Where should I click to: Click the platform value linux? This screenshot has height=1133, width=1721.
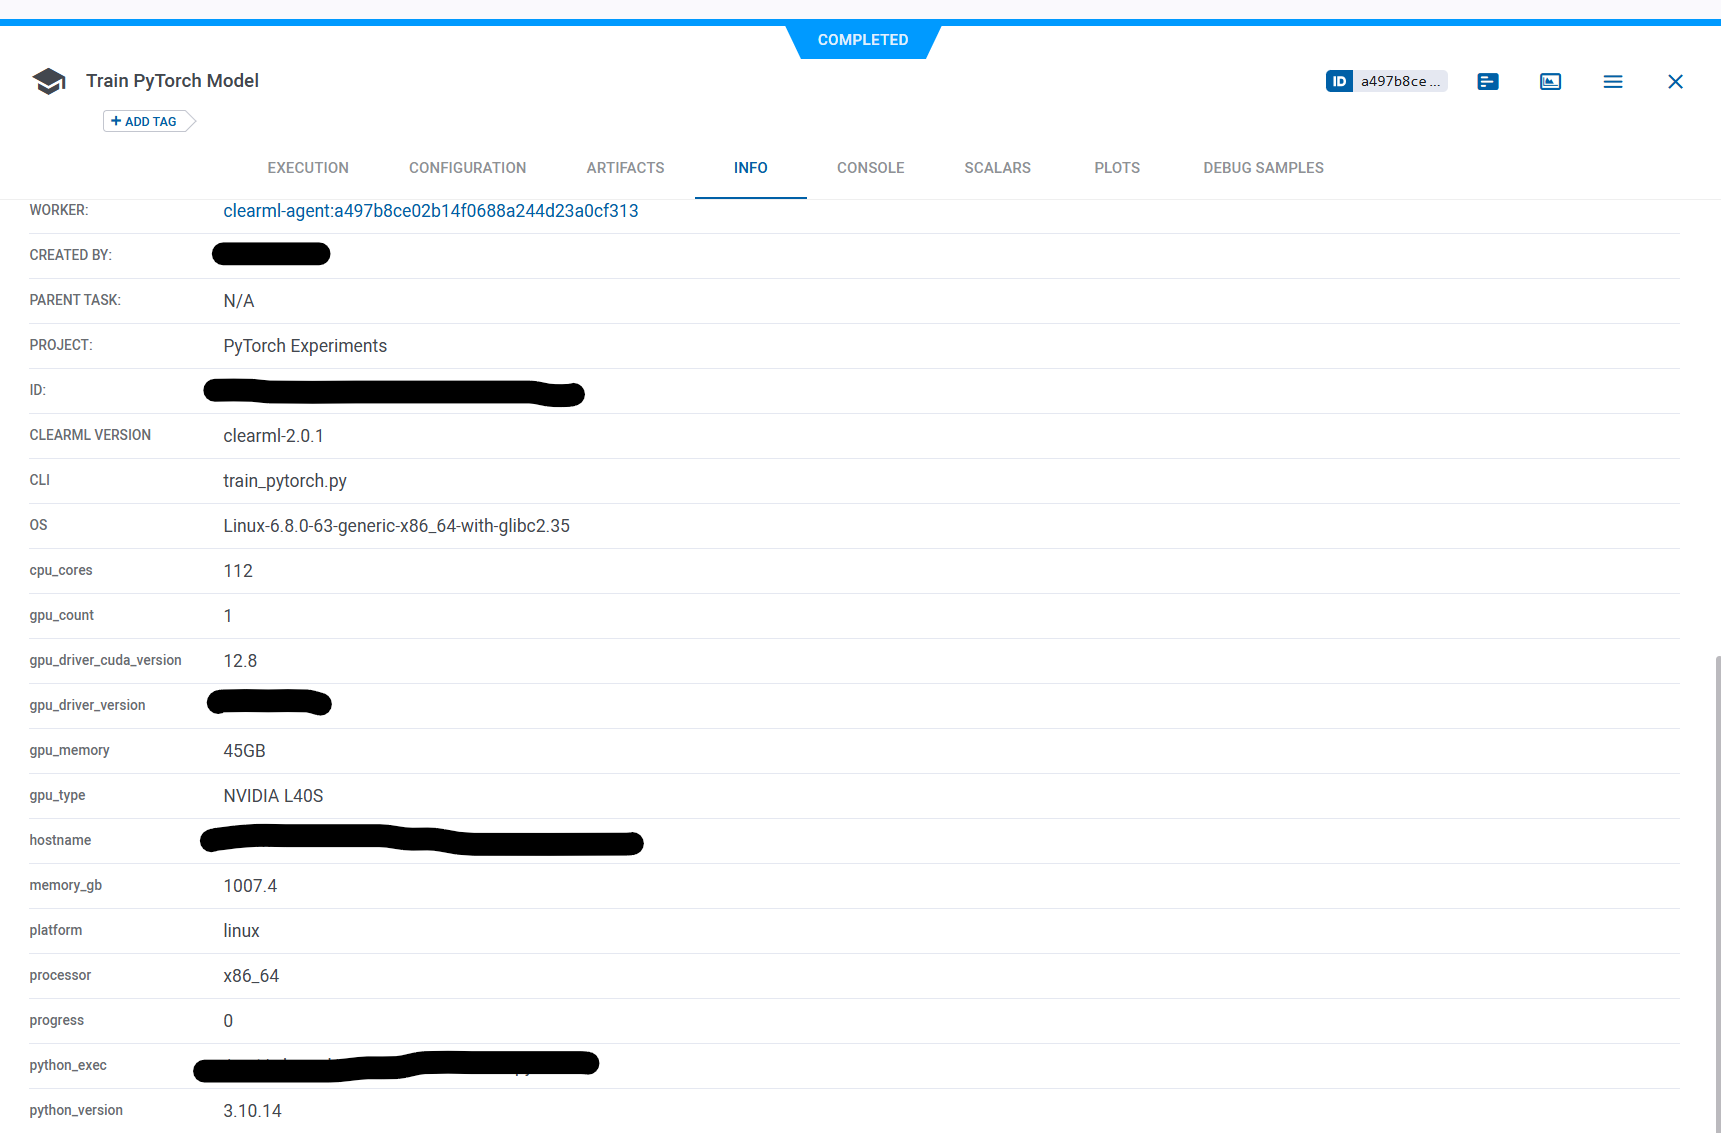tap(241, 931)
